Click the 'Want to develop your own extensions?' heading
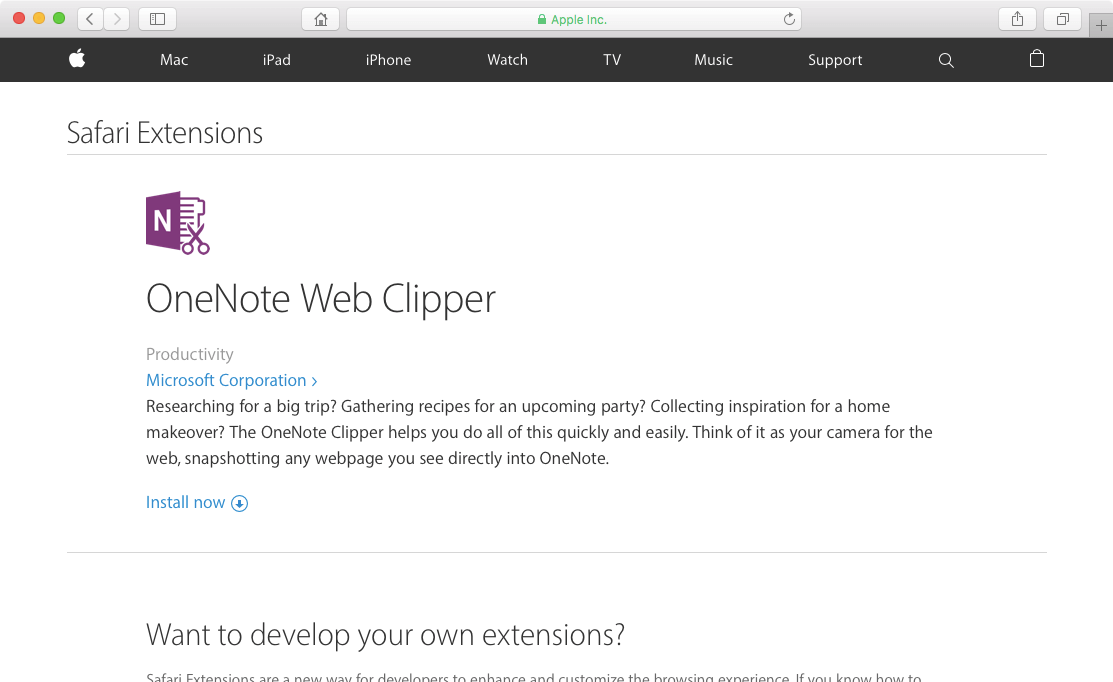Viewport: 1113px width, 682px height. pos(385,634)
